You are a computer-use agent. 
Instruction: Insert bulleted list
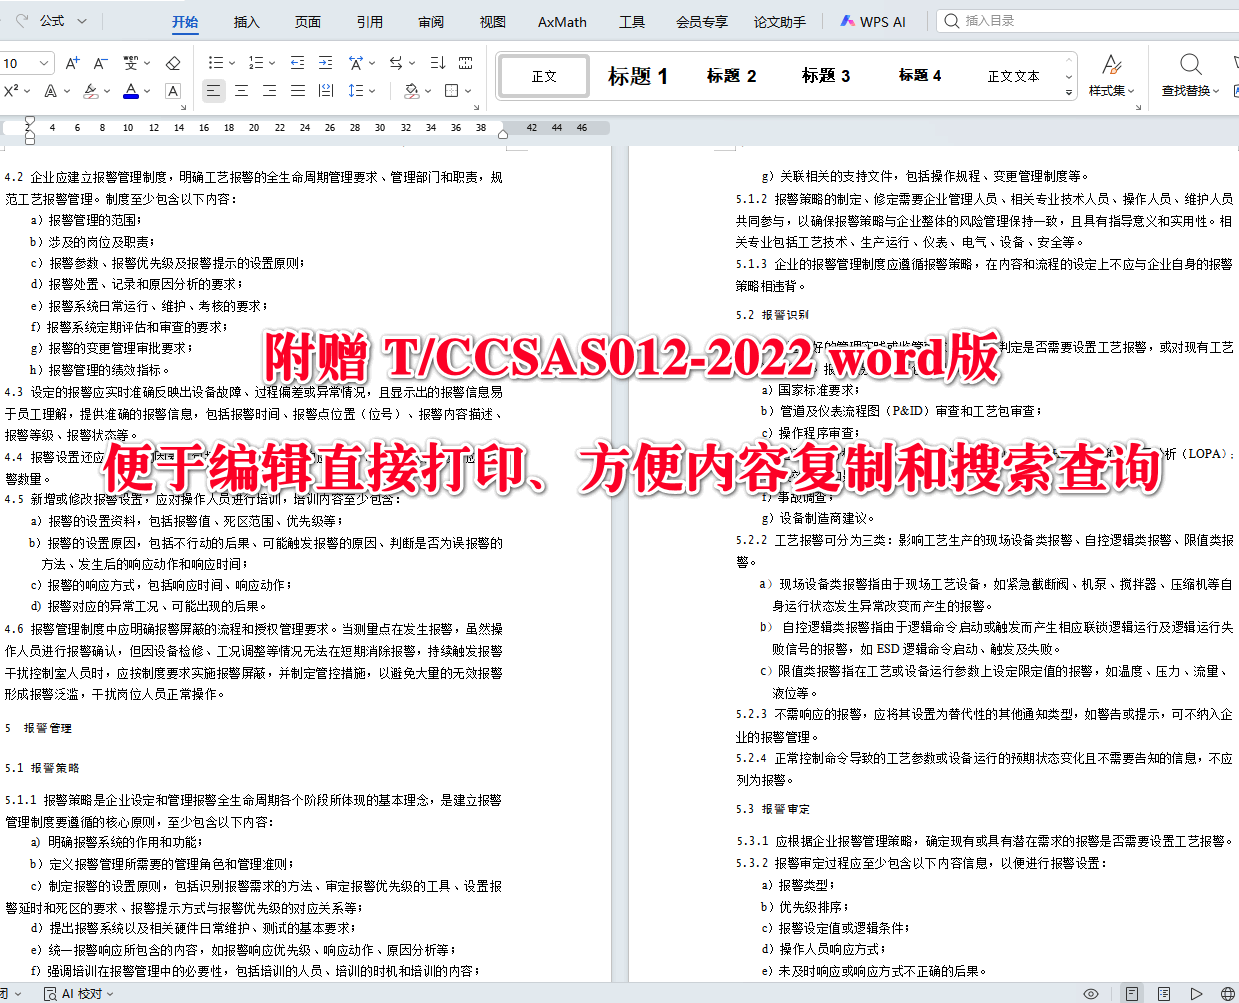click(x=215, y=63)
